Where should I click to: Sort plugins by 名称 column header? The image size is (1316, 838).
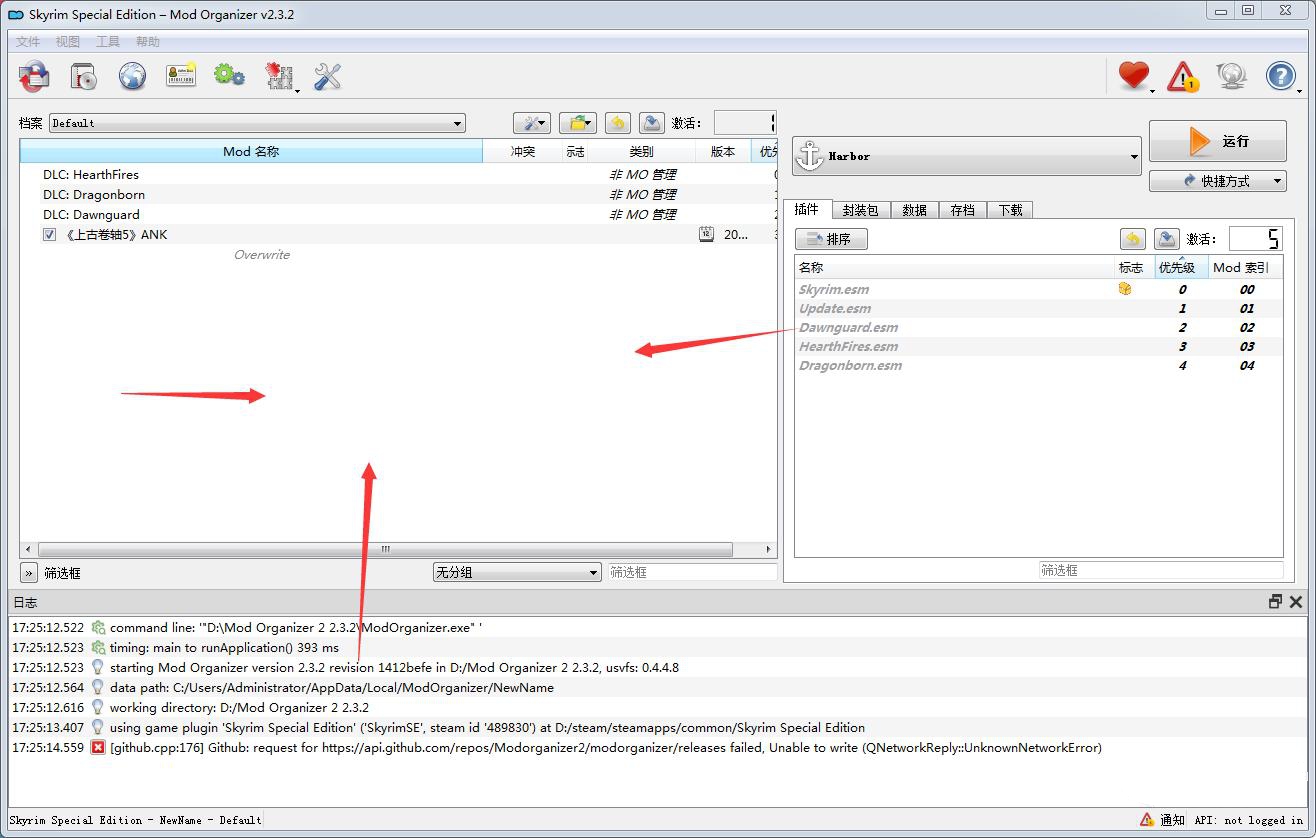955,267
